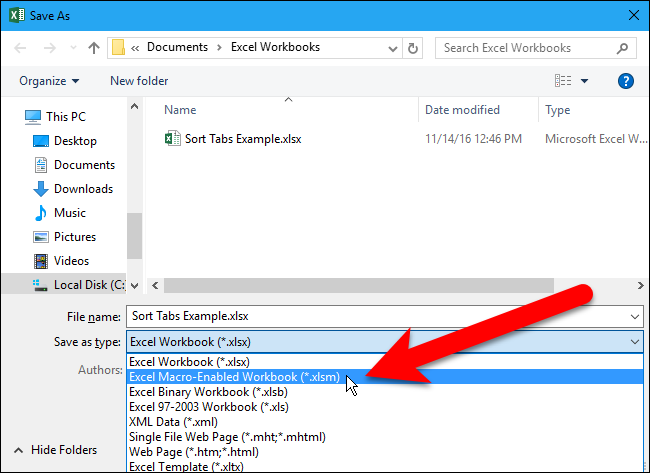Click the New folder button

click(x=139, y=81)
